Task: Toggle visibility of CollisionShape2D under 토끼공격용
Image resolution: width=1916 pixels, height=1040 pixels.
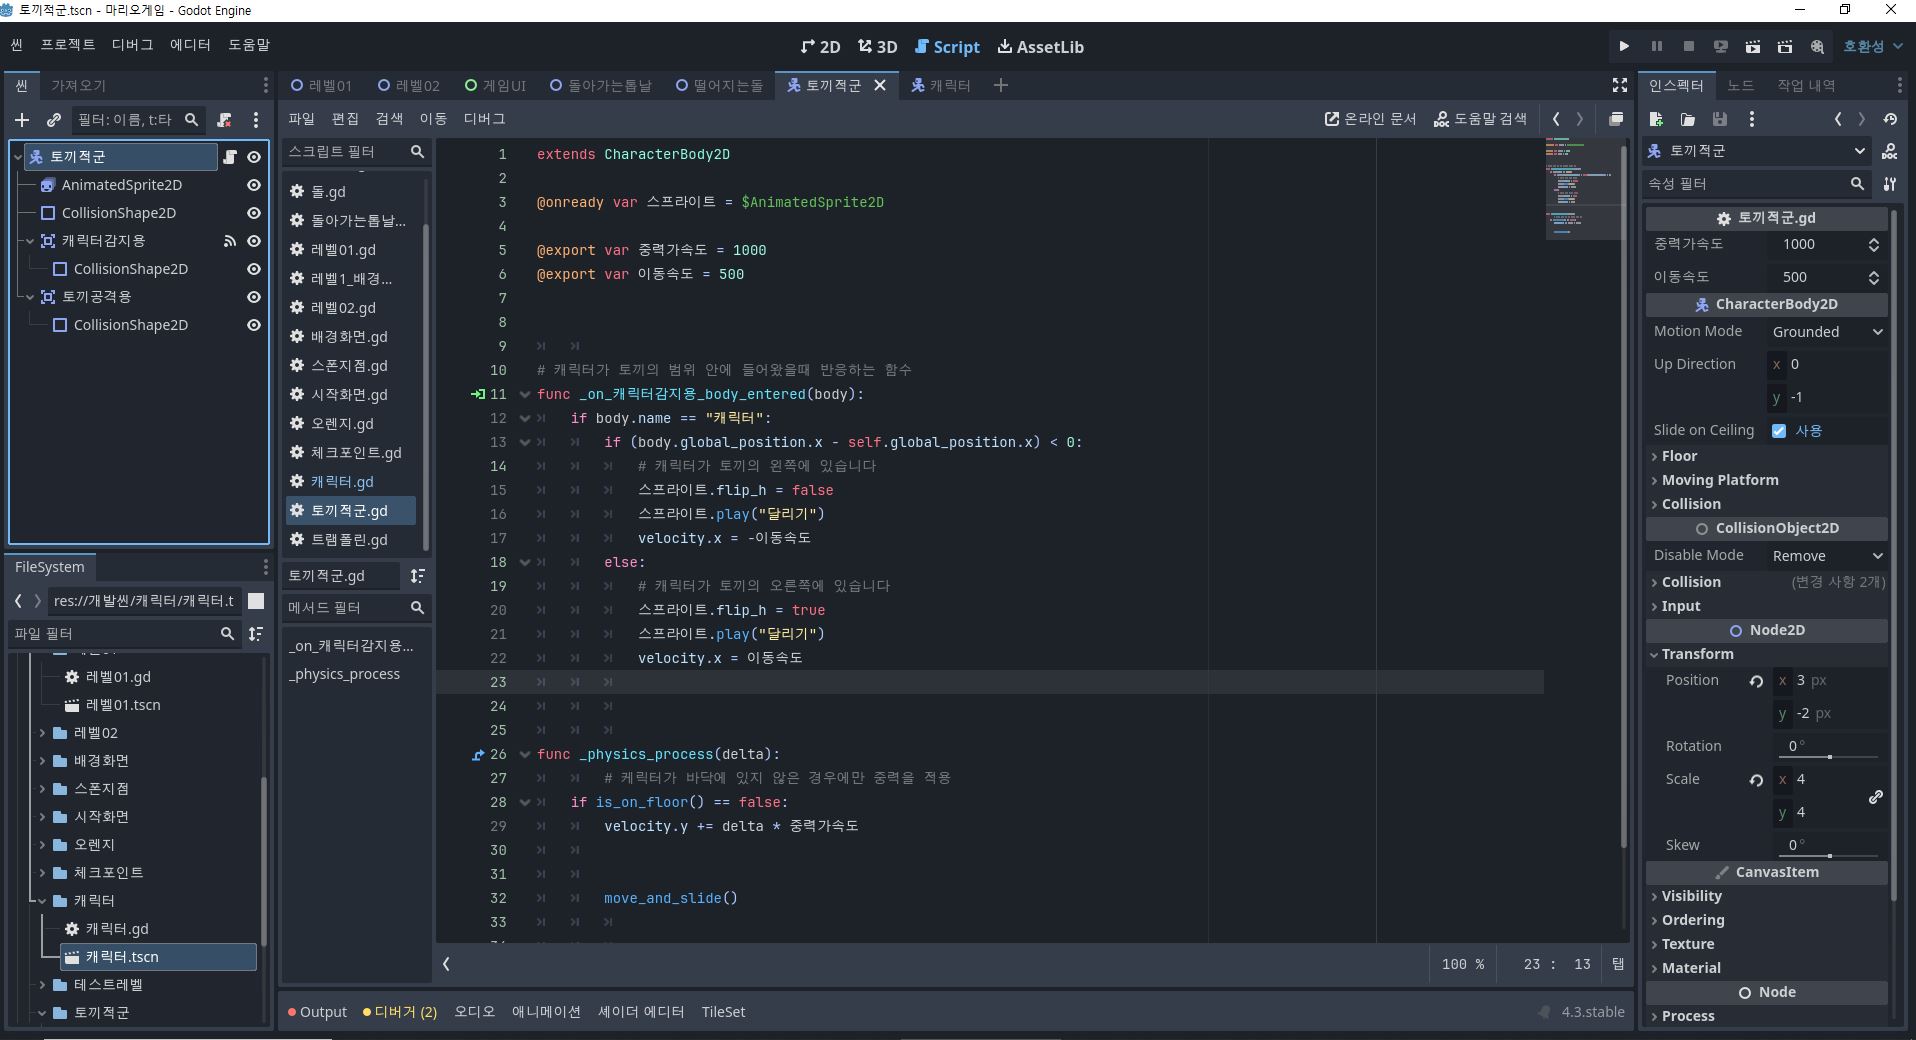Action: (x=254, y=325)
